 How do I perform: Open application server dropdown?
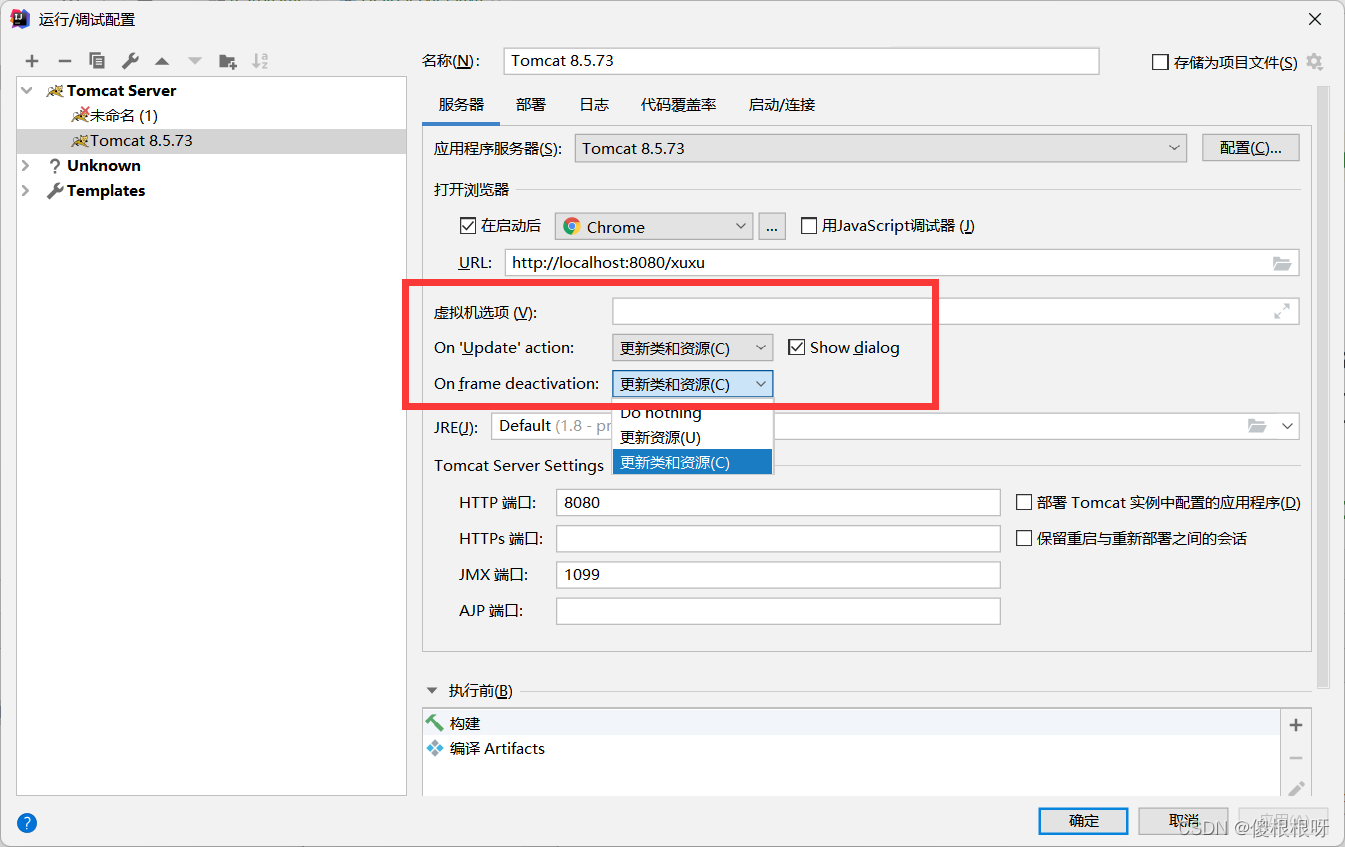[x=881, y=148]
